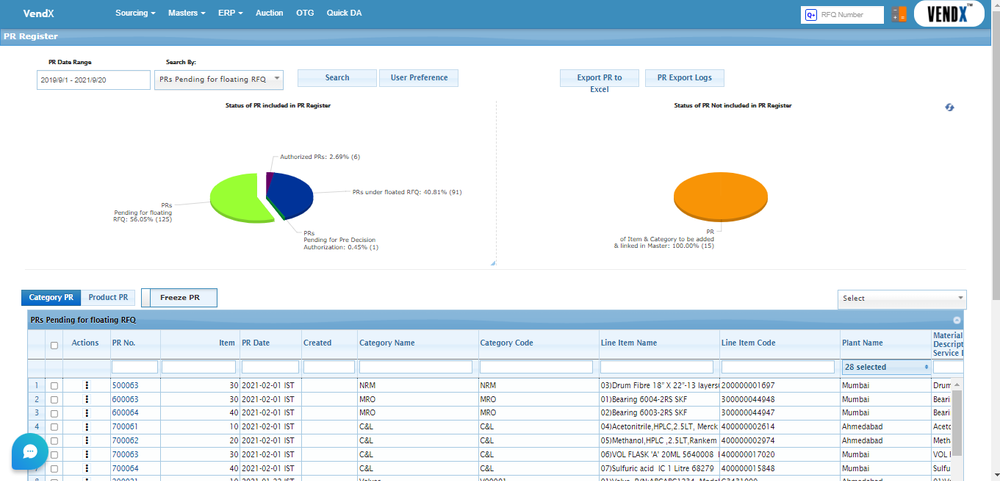The height and width of the screenshot is (481, 1000).
Task: Open the Plant Name 28 selected filter
Action: (886, 367)
